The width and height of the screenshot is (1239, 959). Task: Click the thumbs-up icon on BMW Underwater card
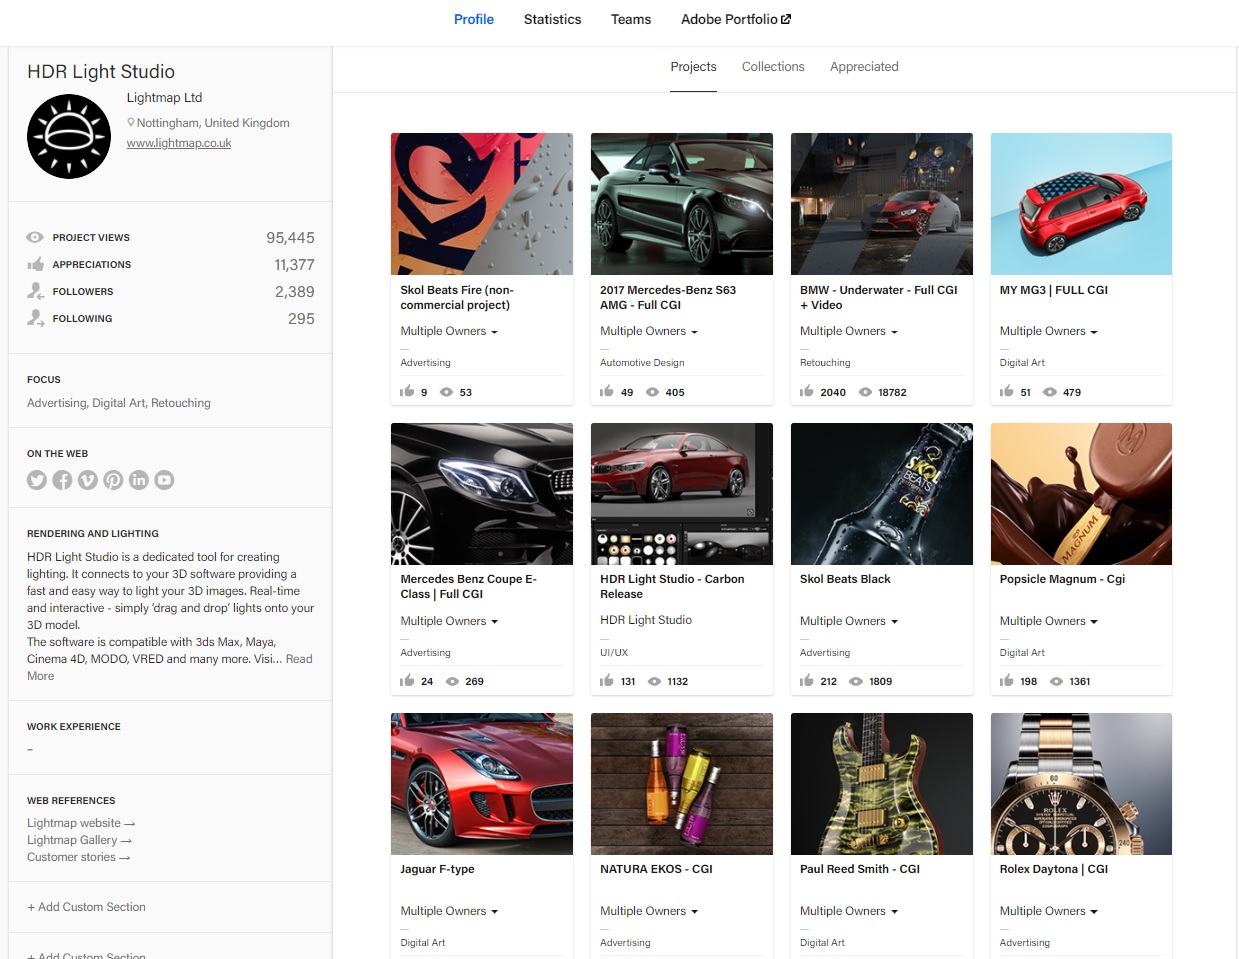pyautogui.click(x=807, y=391)
